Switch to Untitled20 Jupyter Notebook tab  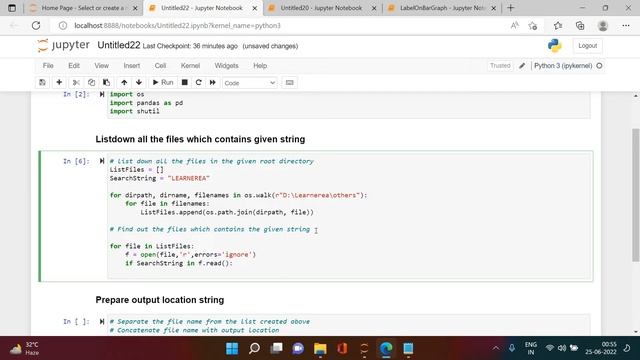click(322, 8)
